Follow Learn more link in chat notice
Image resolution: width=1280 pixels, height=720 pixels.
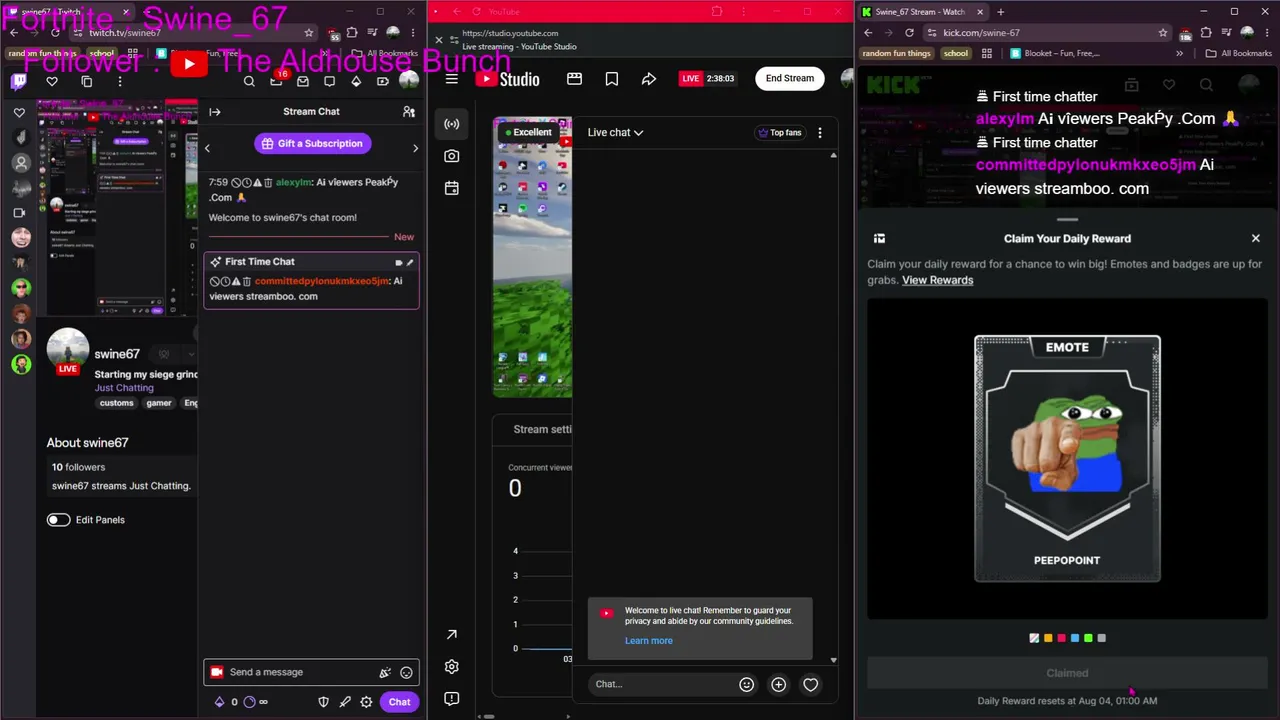[x=649, y=641]
